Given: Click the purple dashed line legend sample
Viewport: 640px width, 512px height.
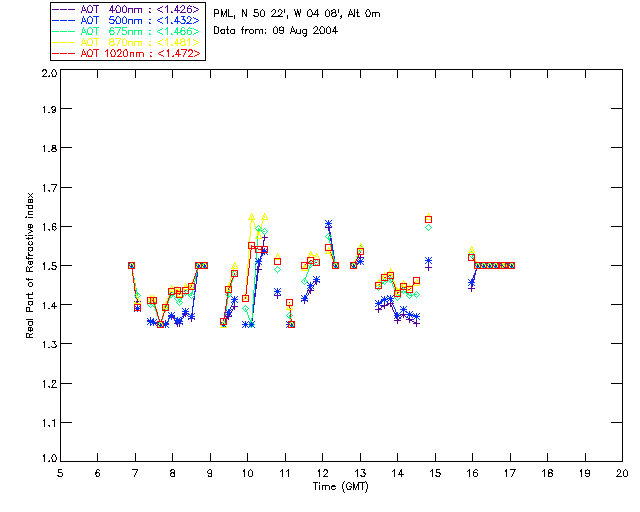Looking at the screenshot, I should click(64, 9).
